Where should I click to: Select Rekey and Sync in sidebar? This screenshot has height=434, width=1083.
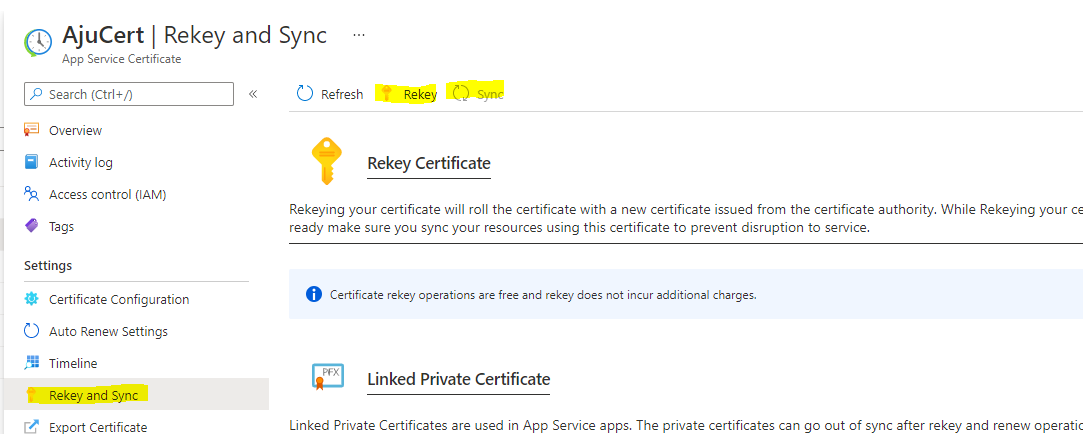pos(93,395)
